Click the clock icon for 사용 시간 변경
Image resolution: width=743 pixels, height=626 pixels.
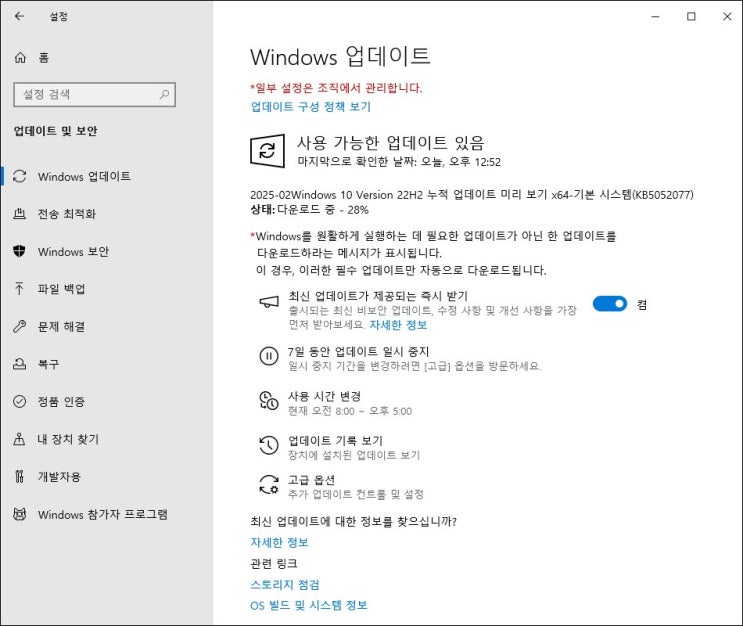(269, 400)
